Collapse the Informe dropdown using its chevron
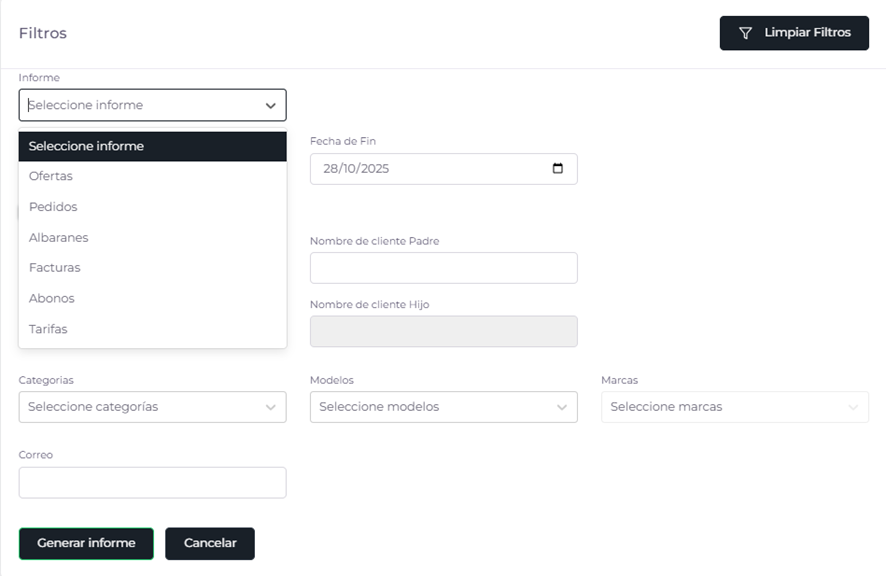Screen dimensions: 886x576 coord(270,105)
